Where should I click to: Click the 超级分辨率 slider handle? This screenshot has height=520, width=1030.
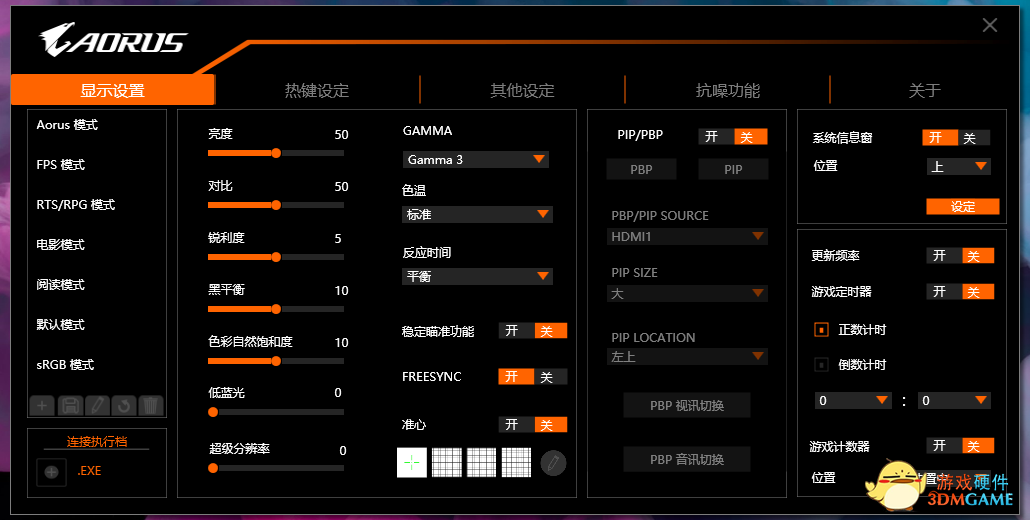tap(213, 468)
